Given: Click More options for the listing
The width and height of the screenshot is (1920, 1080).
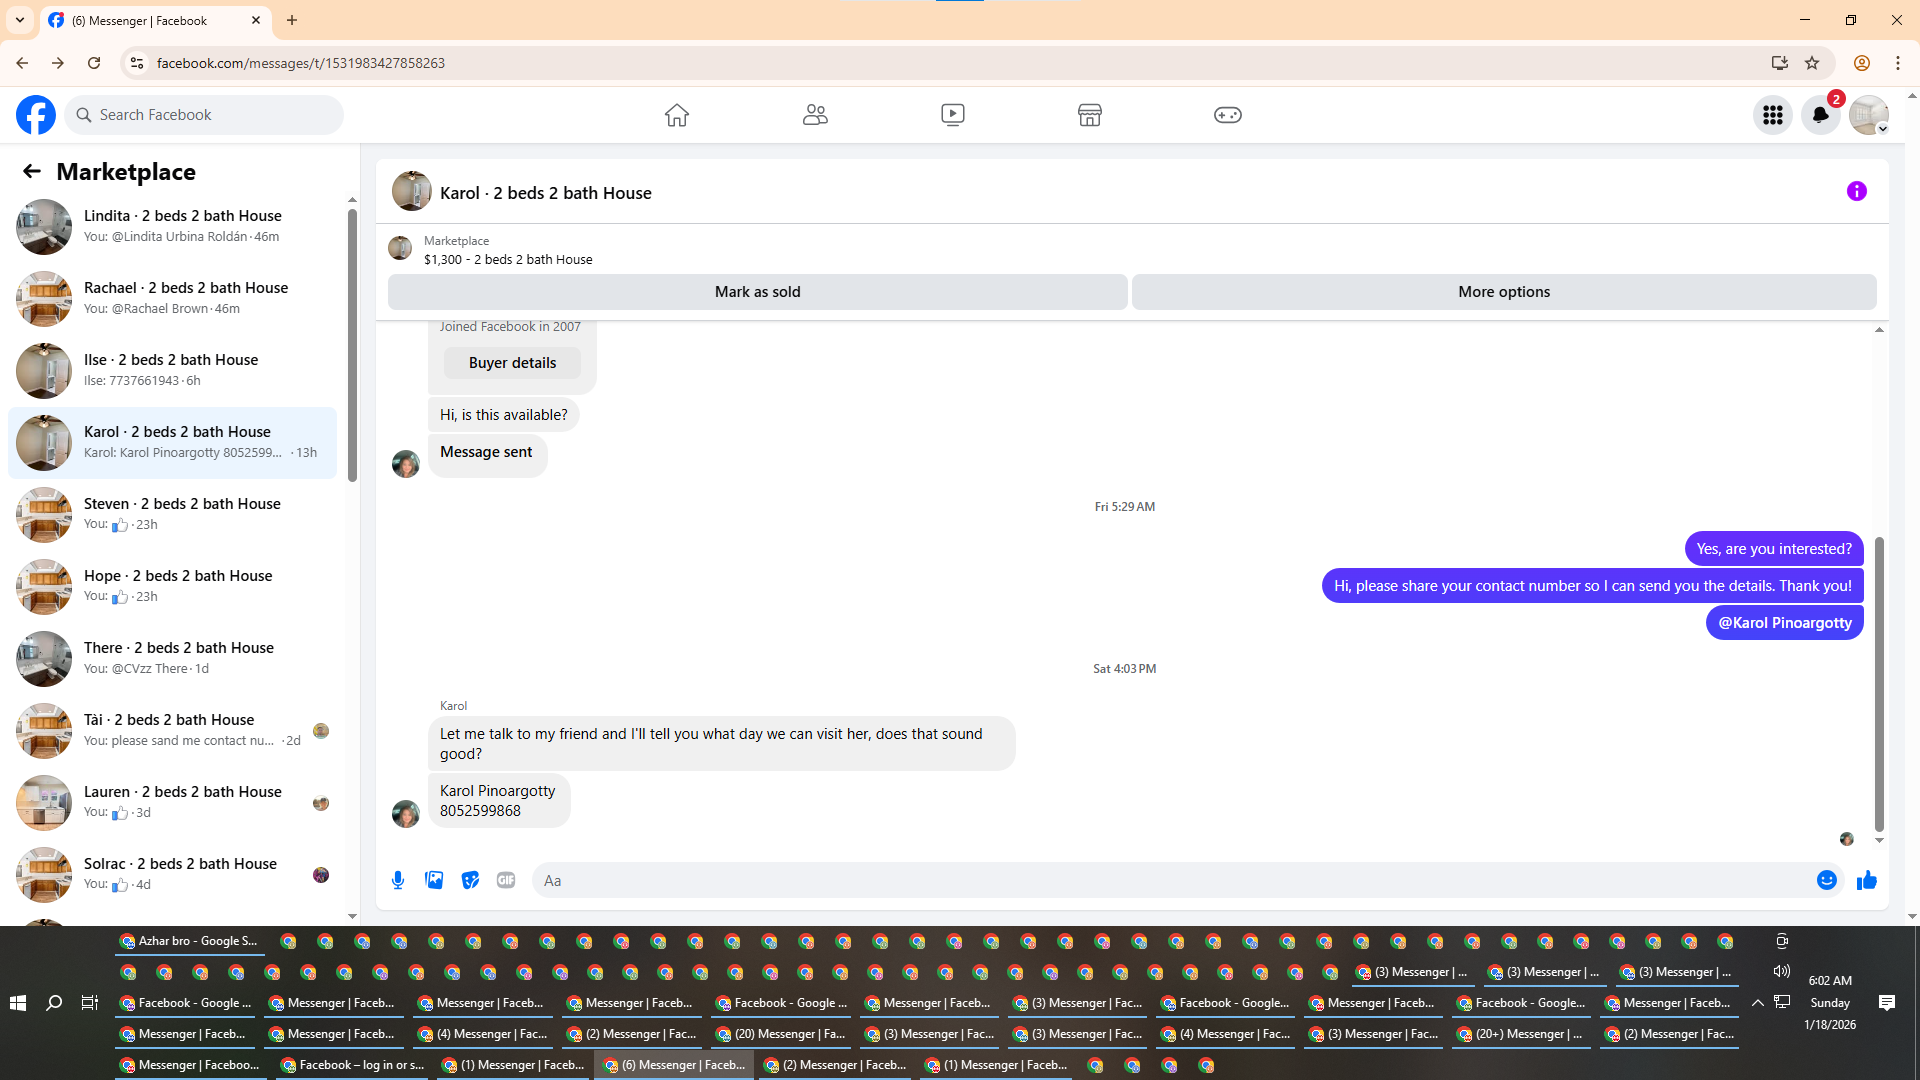Looking at the screenshot, I should 1503,292.
